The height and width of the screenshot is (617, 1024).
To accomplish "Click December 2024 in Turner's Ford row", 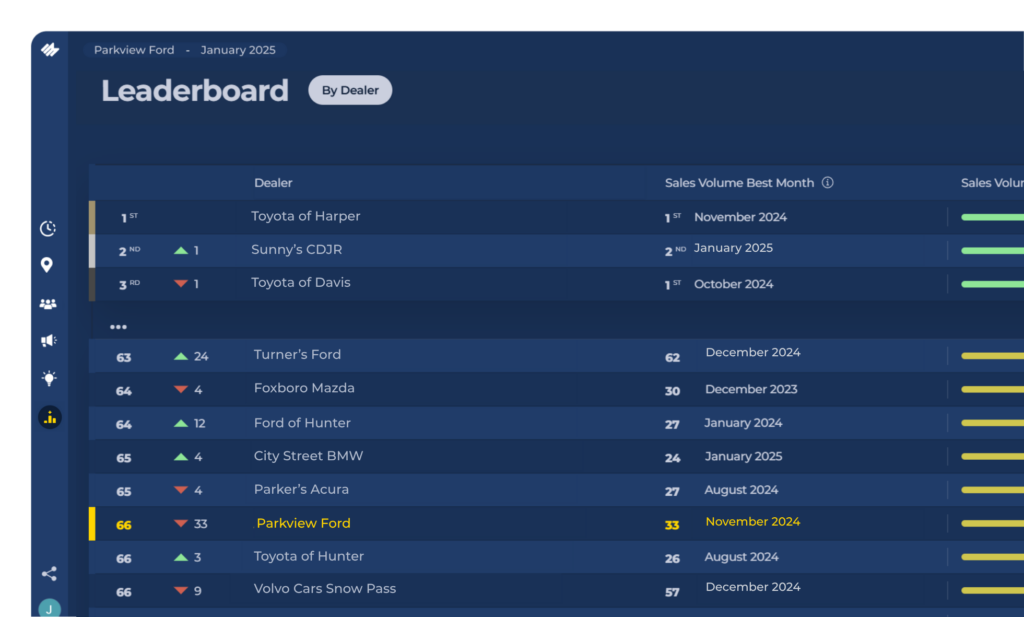I will pyautogui.click(x=753, y=353).
